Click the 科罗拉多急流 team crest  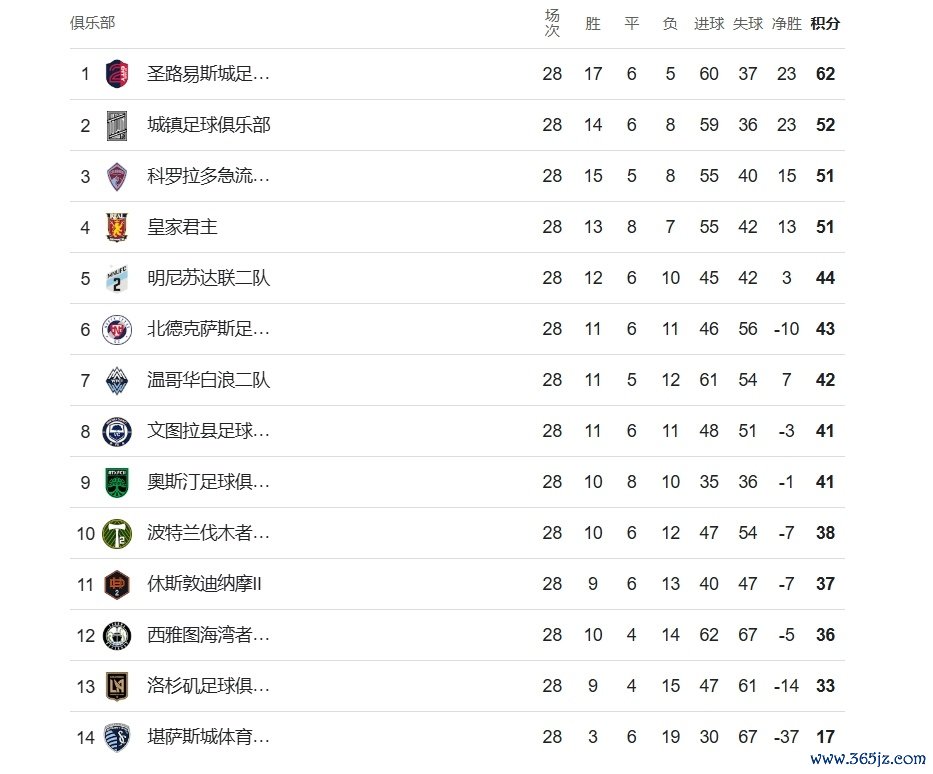pyautogui.click(x=117, y=176)
